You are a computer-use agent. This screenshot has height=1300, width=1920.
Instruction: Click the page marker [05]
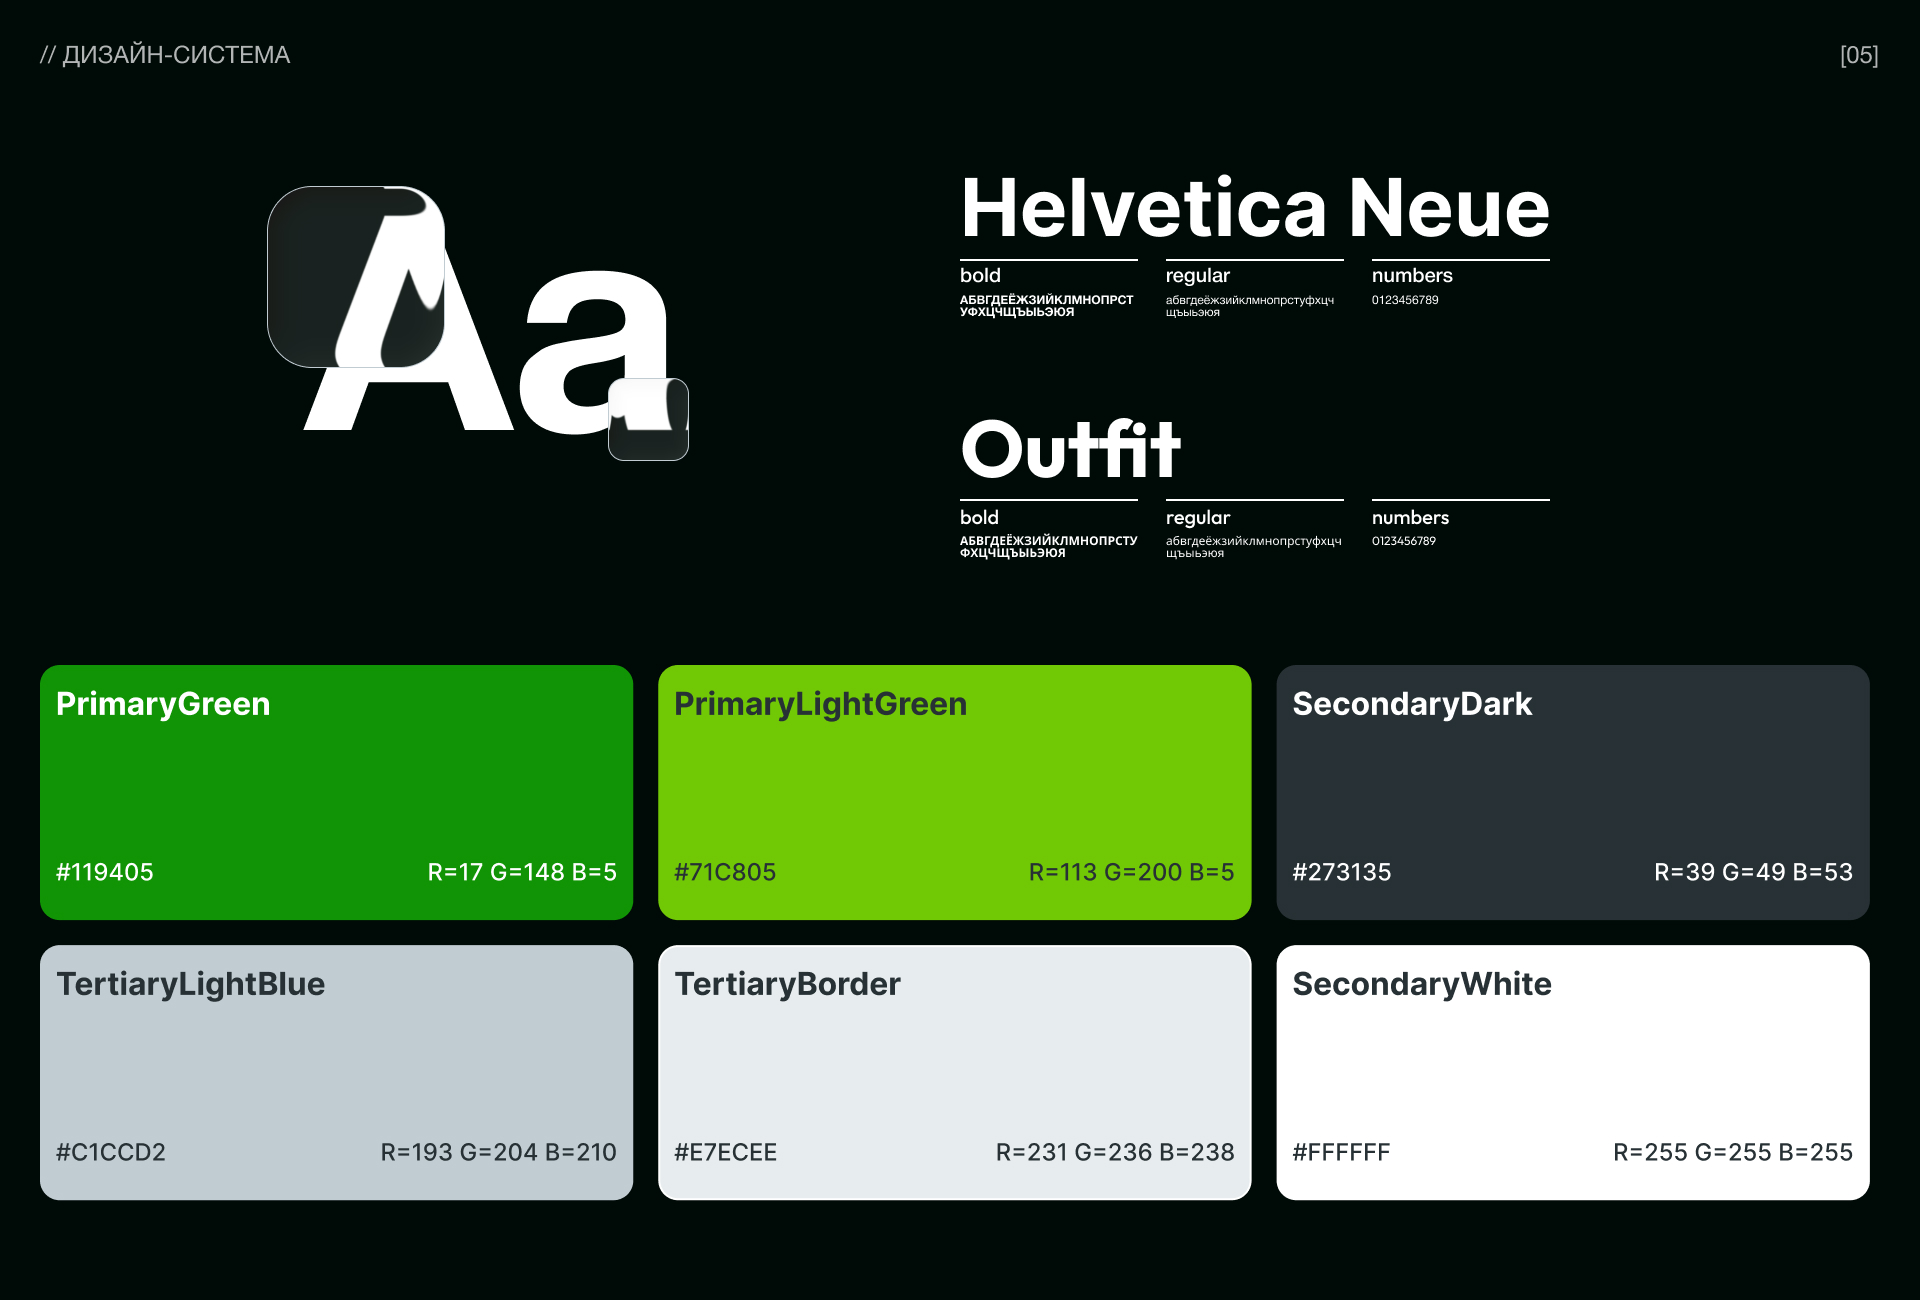(1860, 55)
